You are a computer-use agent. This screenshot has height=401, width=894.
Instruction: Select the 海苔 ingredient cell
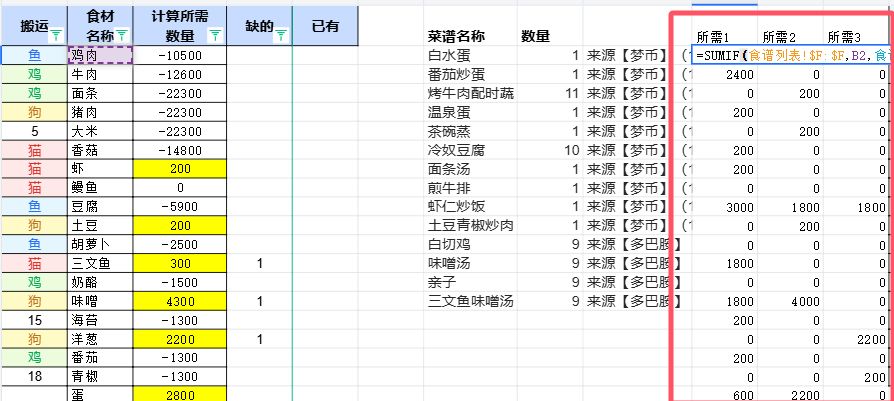coord(100,319)
